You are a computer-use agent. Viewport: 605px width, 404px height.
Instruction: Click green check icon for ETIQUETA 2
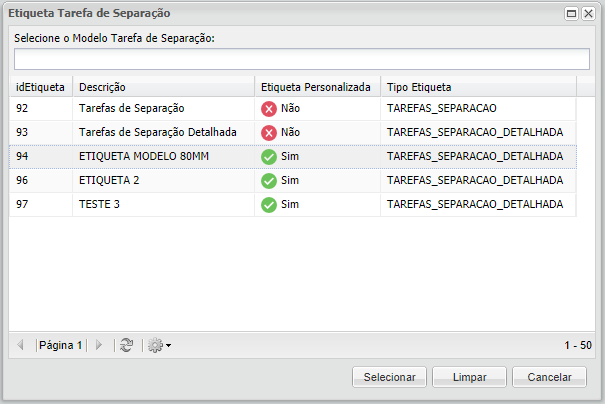pyautogui.click(x=268, y=180)
